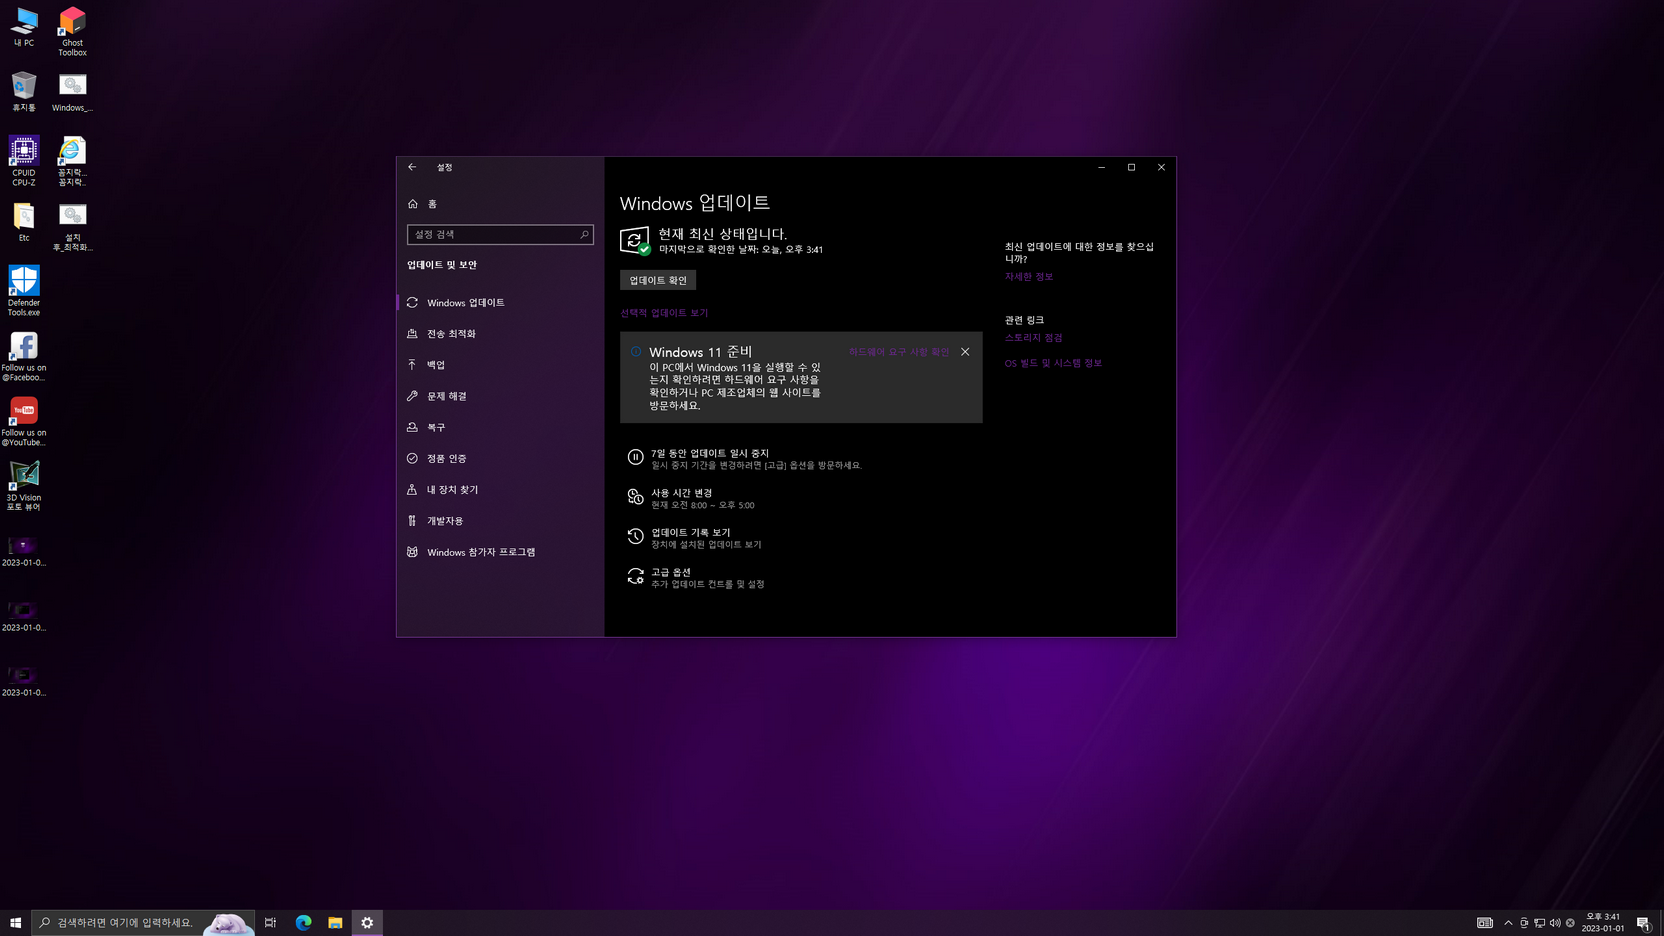This screenshot has height=936, width=1664.
Task: Select the Windows_ desktop file icon
Action: 72,91
